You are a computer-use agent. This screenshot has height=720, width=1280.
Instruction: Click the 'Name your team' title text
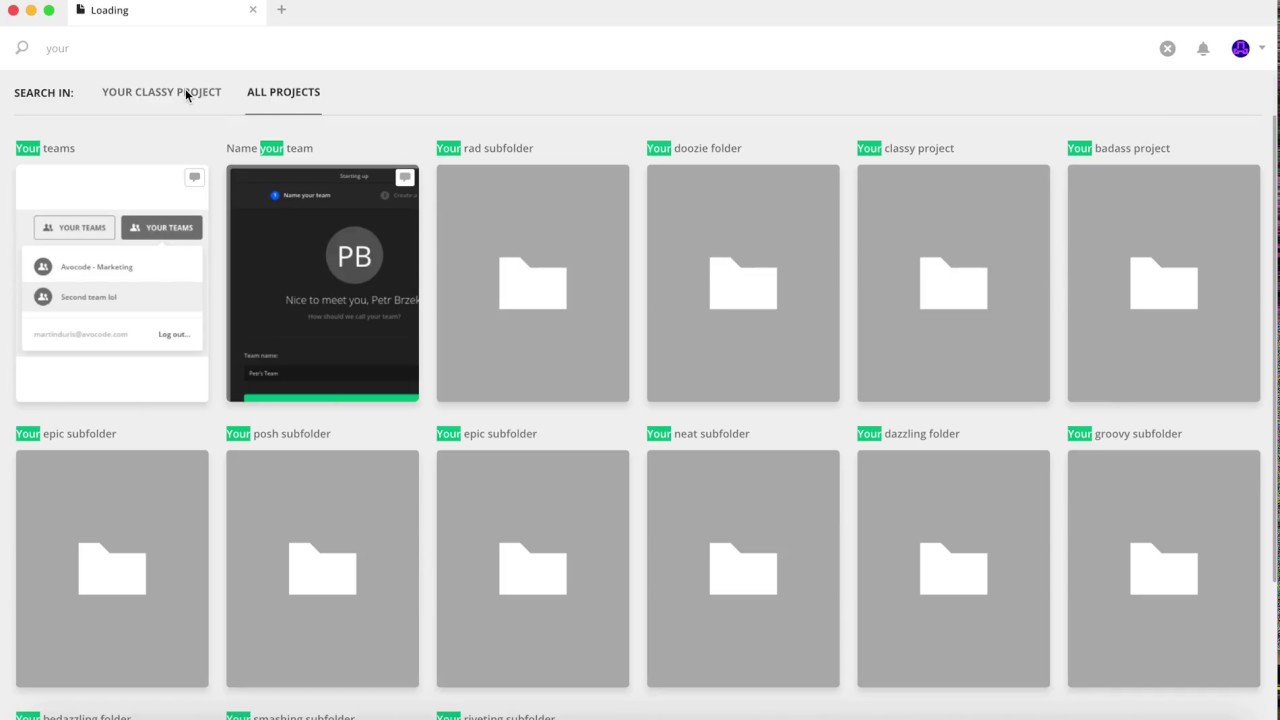(270, 148)
